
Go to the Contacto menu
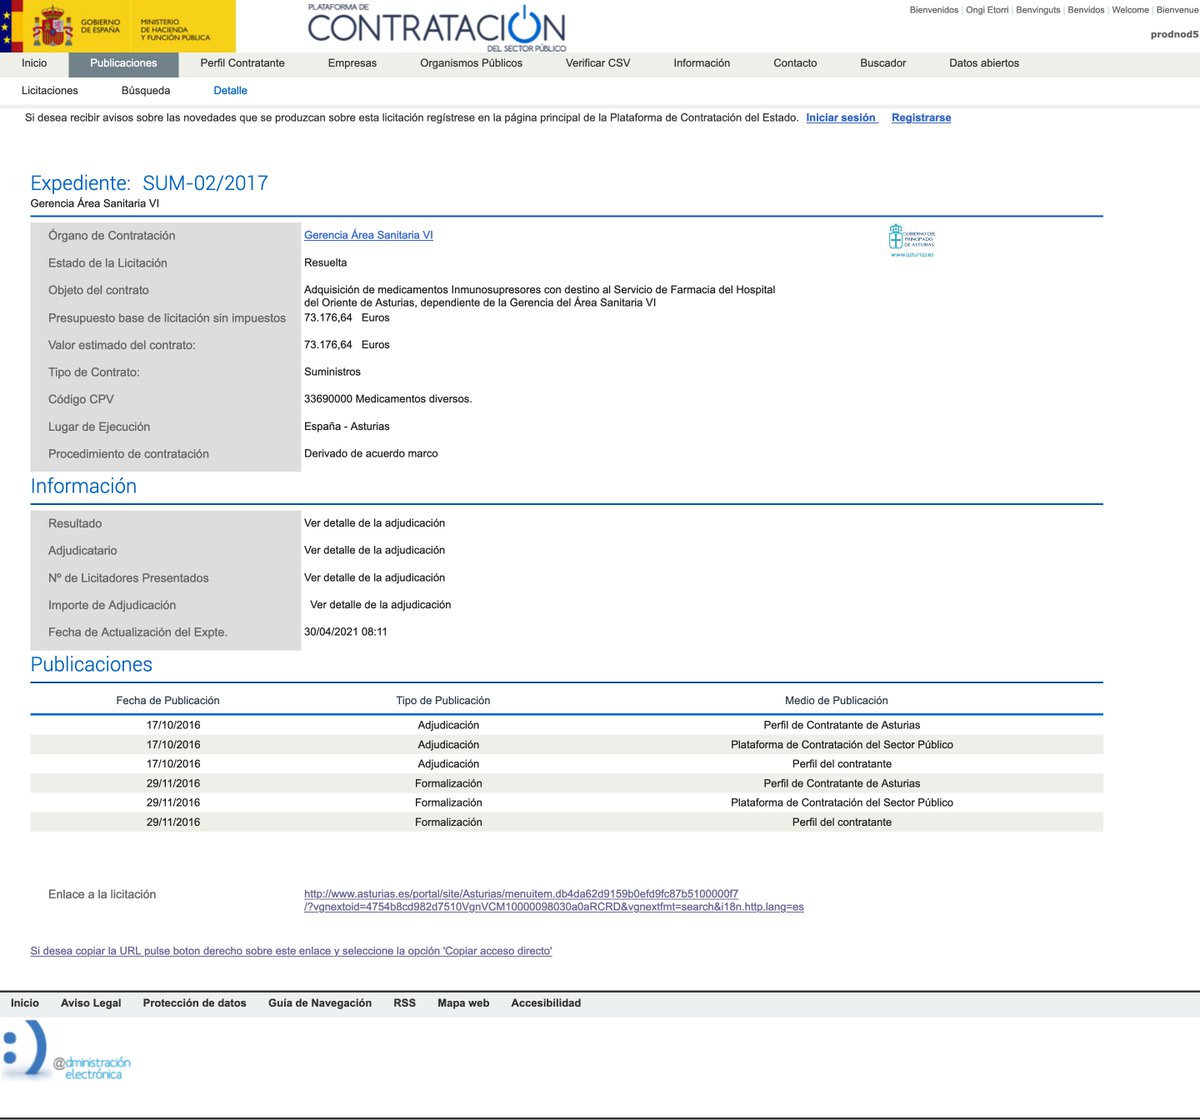(x=795, y=63)
